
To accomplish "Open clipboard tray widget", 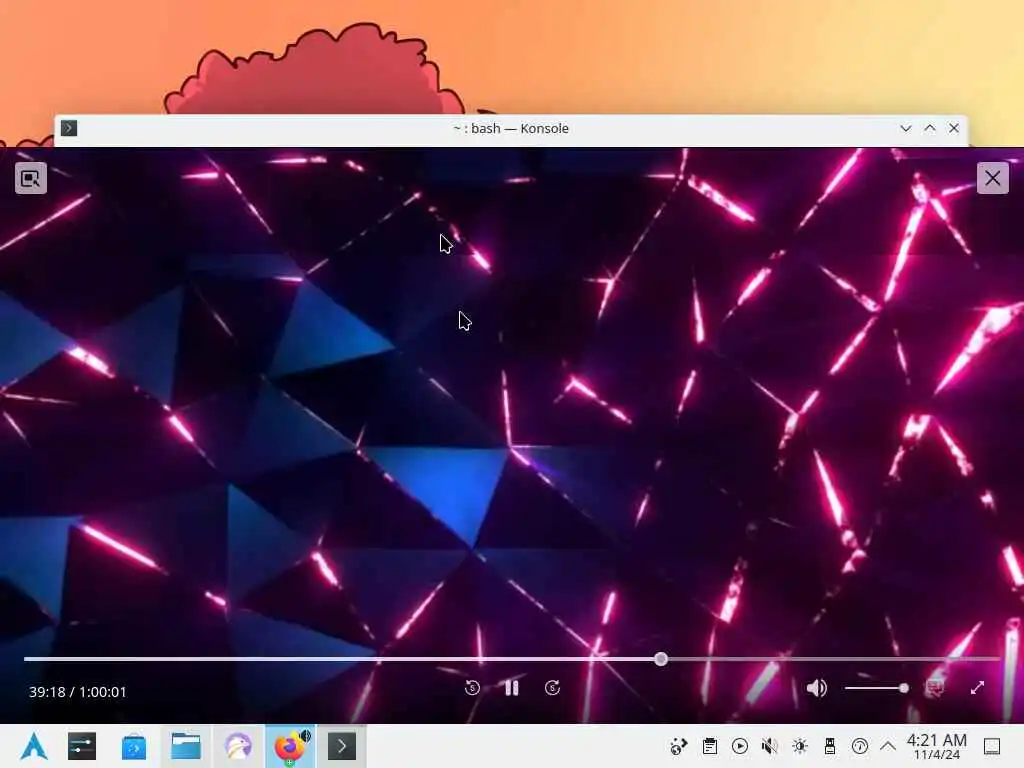I will pos(710,746).
